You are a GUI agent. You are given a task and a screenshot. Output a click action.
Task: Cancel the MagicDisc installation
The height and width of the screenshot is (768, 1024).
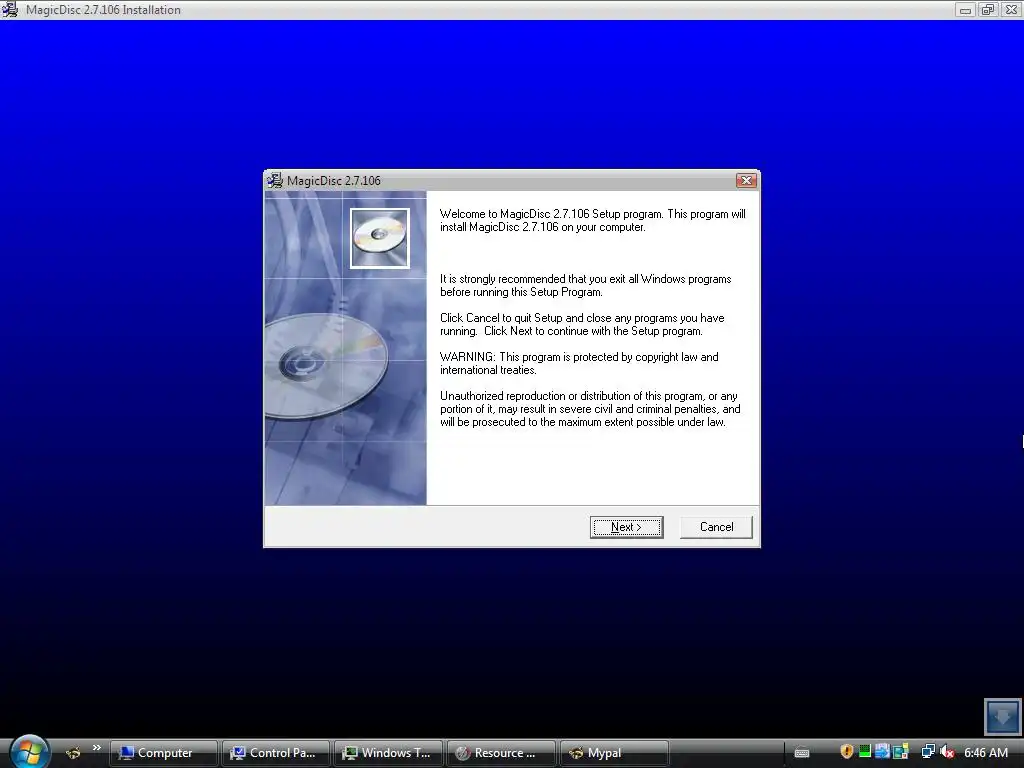coord(716,527)
